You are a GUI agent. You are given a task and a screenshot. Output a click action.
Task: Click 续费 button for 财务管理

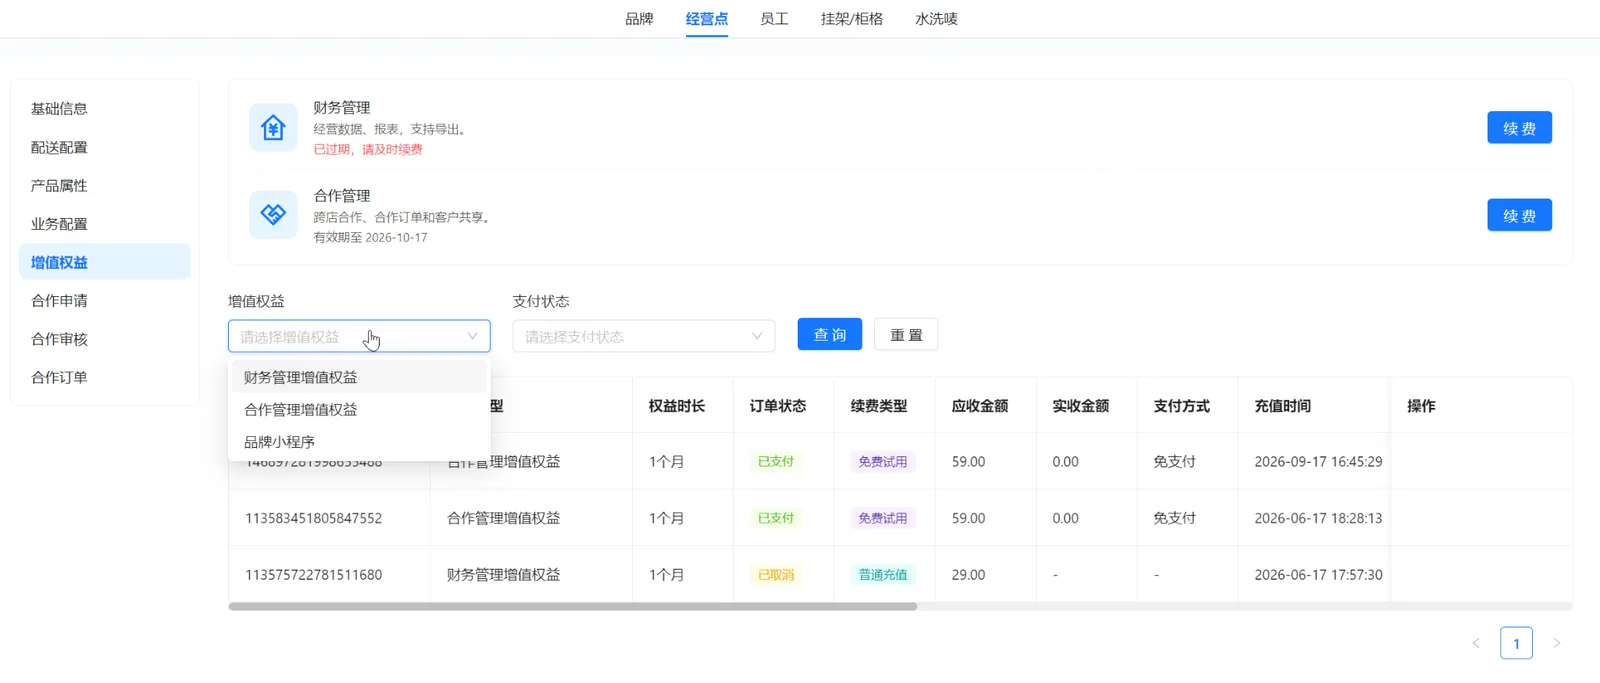pos(1519,128)
